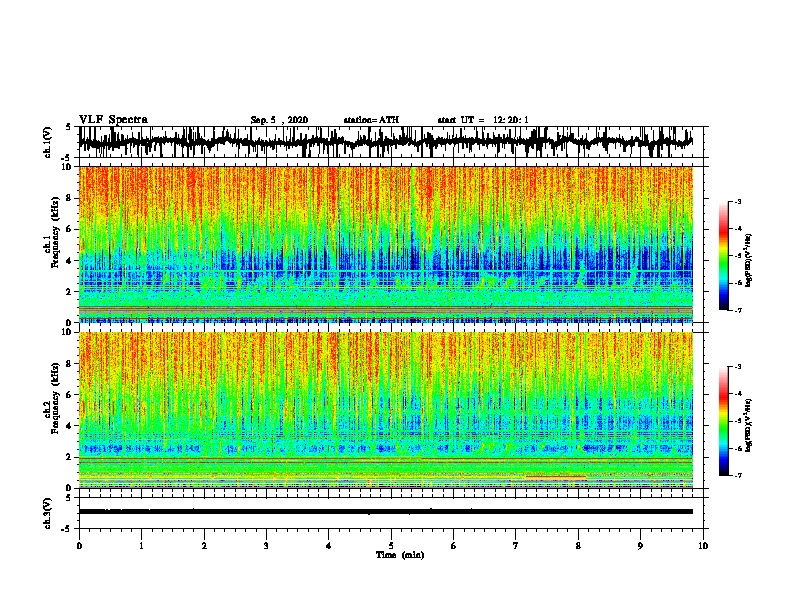Click the ch.2 spectrogram plot
Viewport: 792px width, 612px height.
(386, 410)
